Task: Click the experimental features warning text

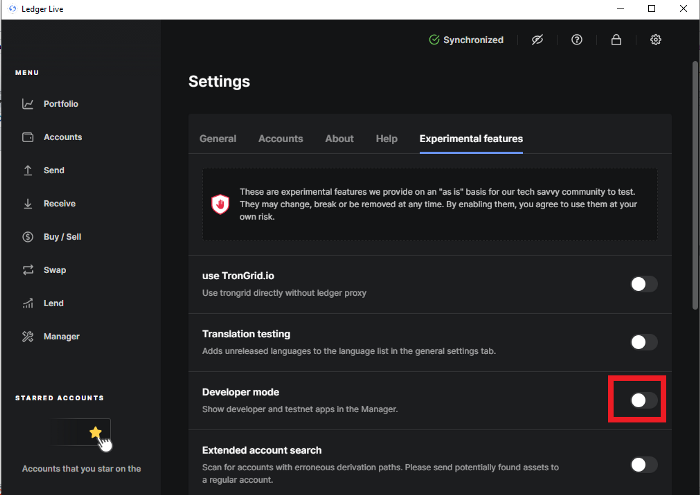Action: click(438, 204)
